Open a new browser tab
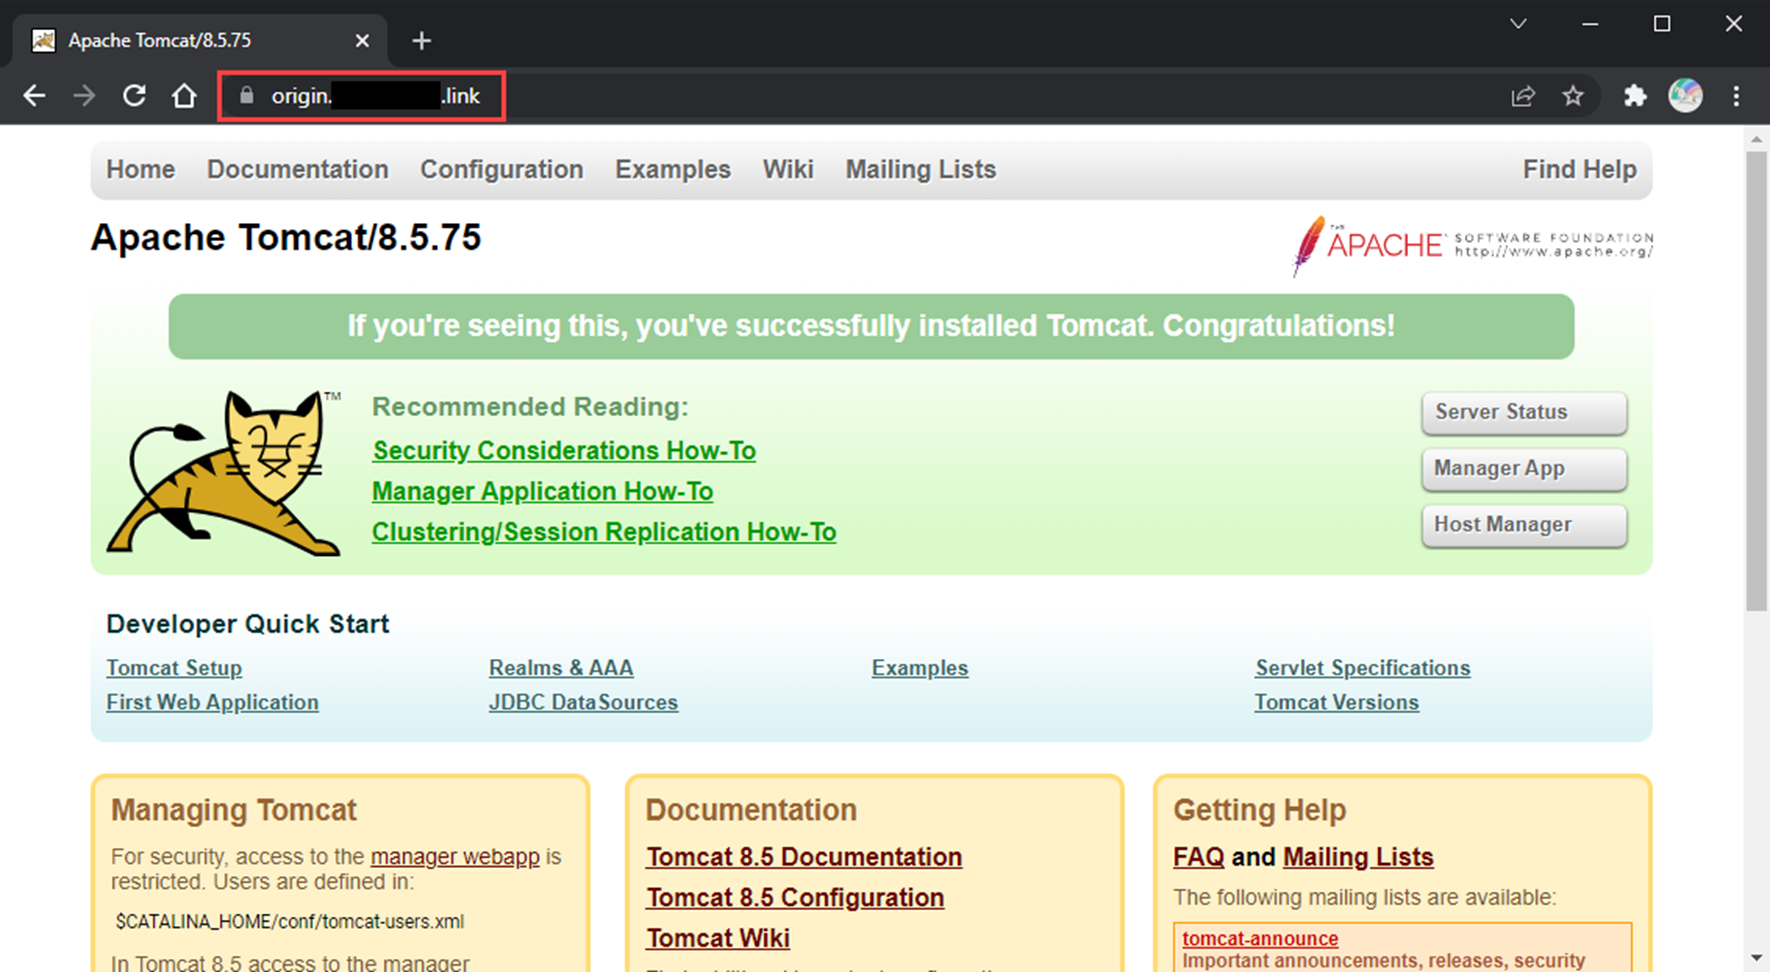This screenshot has width=1770, height=972. click(421, 41)
